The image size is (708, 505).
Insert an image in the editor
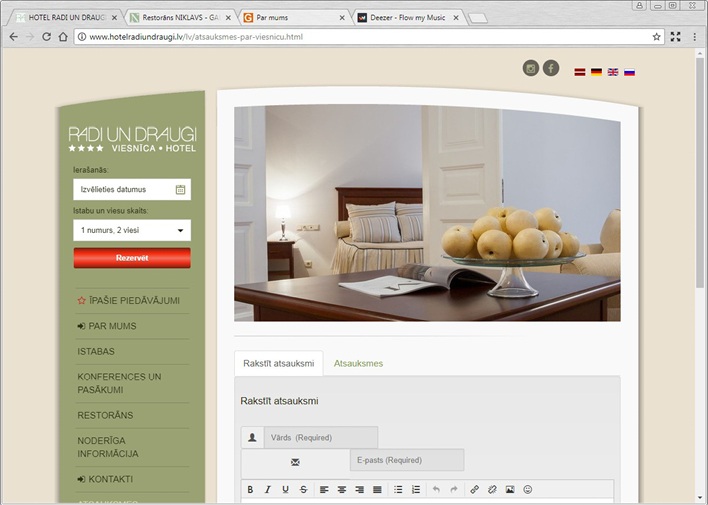(x=510, y=489)
